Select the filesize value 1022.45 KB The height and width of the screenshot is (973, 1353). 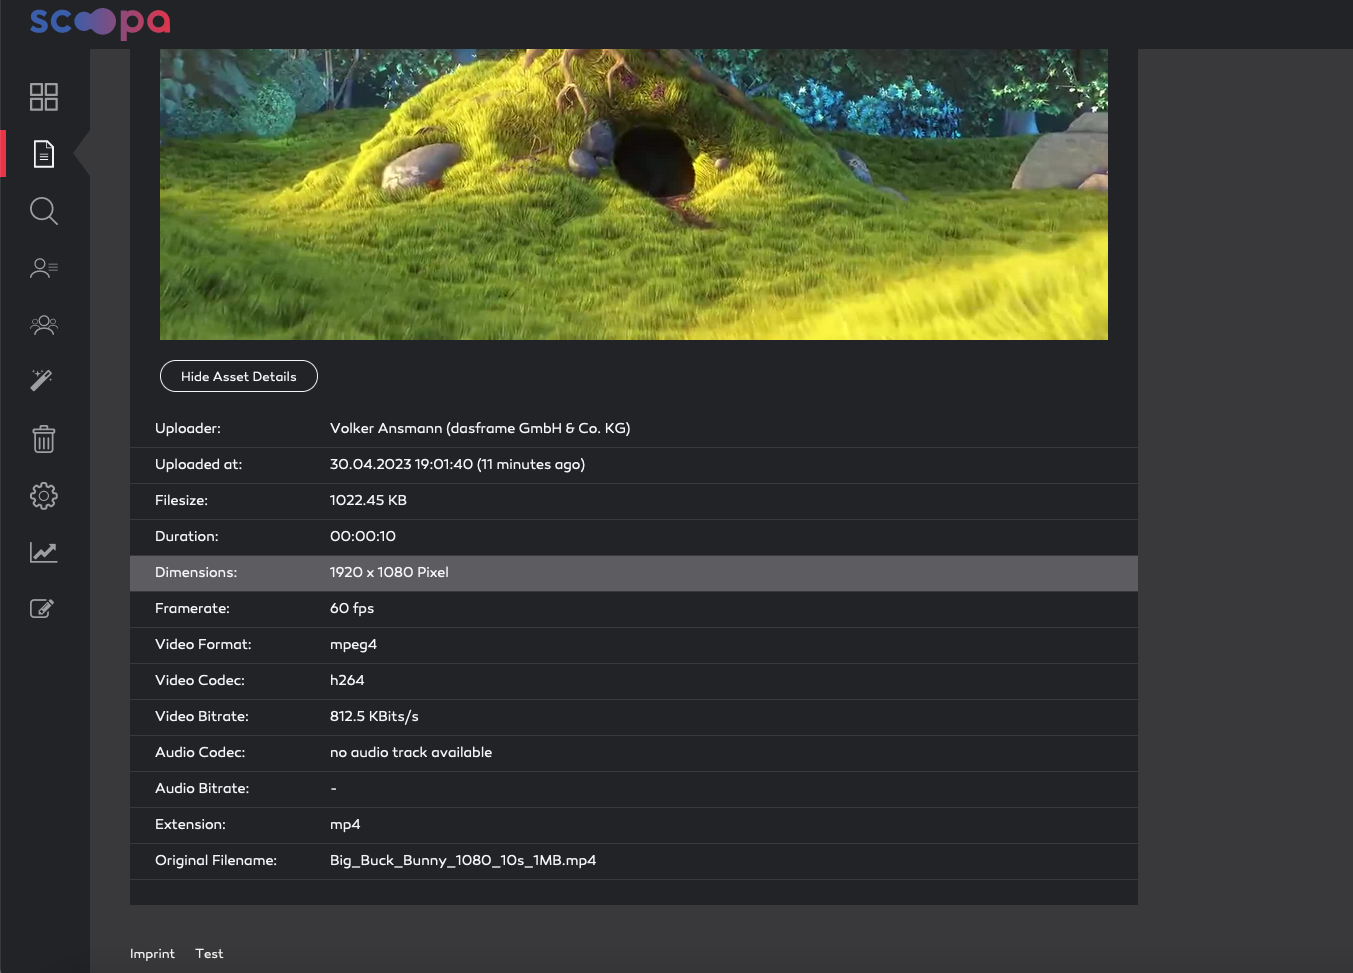click(x=368, y=500)
